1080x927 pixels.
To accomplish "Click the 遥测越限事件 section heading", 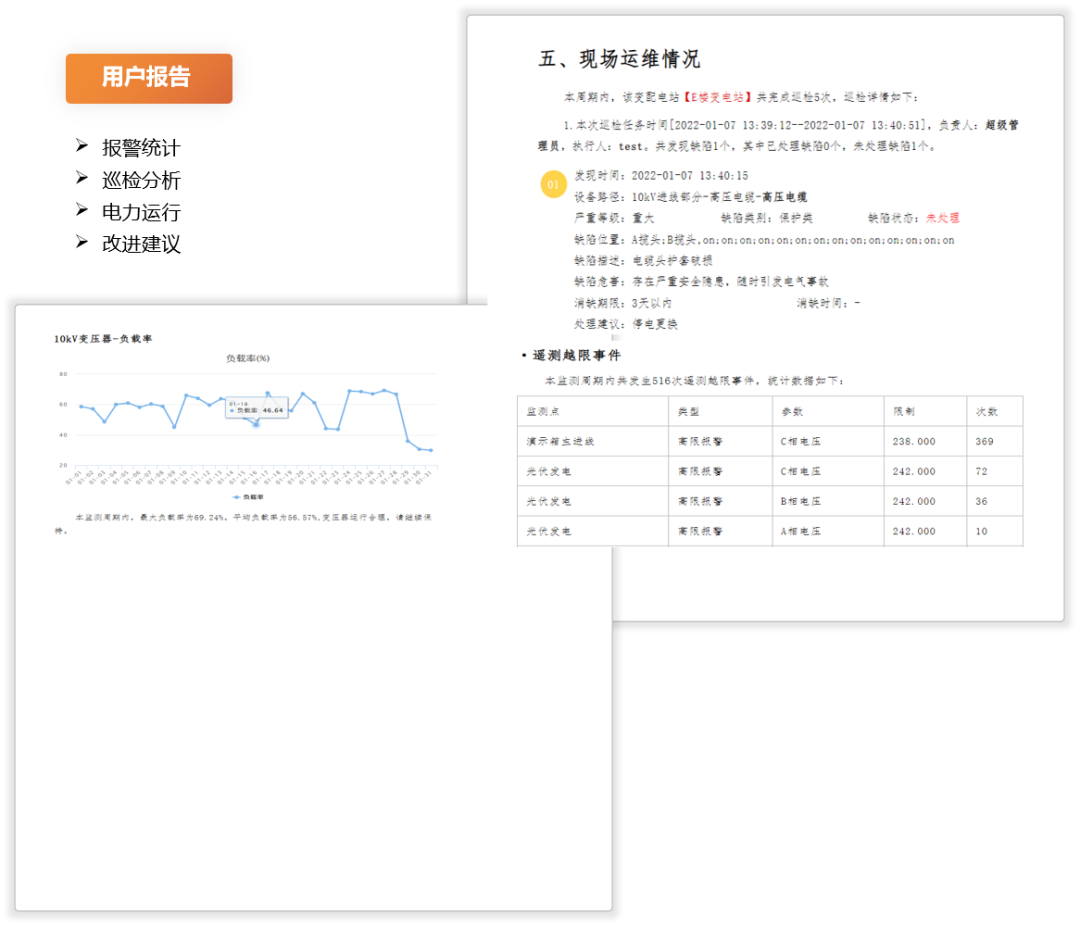I will click(576, 355).
